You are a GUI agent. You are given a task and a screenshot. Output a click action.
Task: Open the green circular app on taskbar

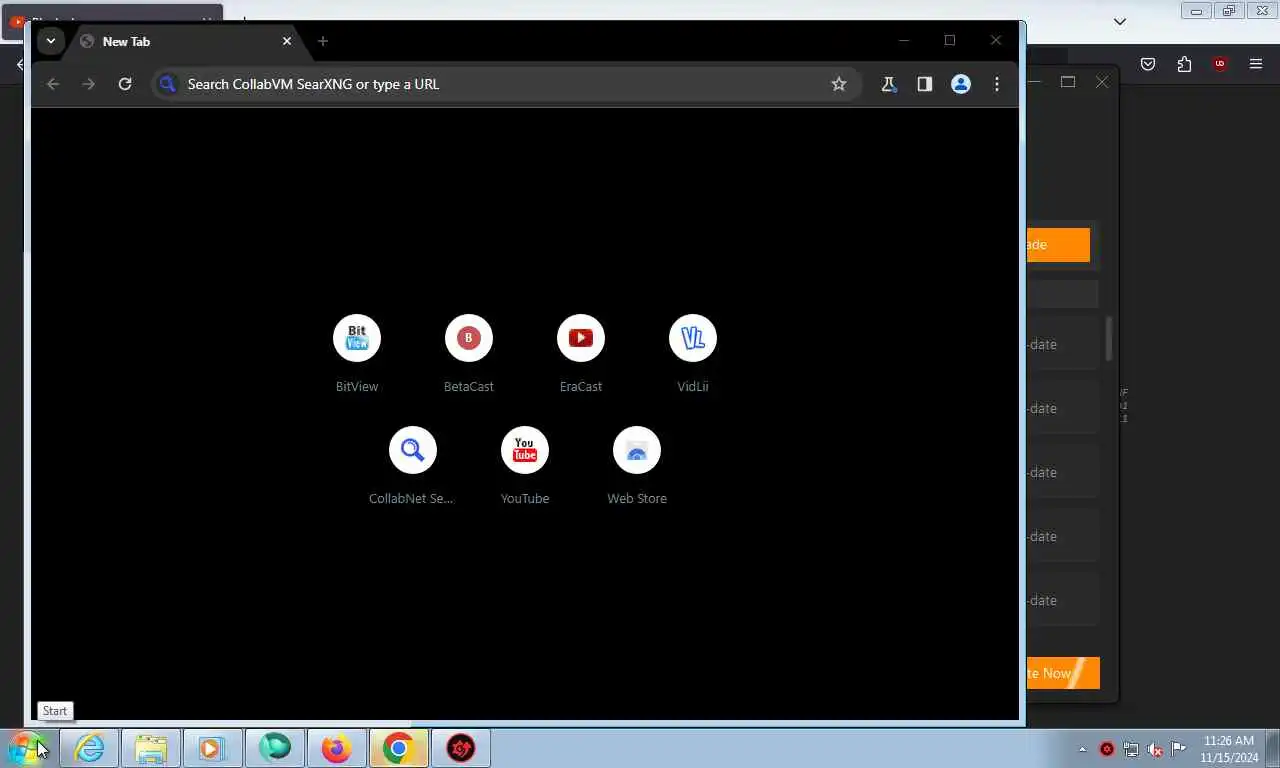(274, 748)
